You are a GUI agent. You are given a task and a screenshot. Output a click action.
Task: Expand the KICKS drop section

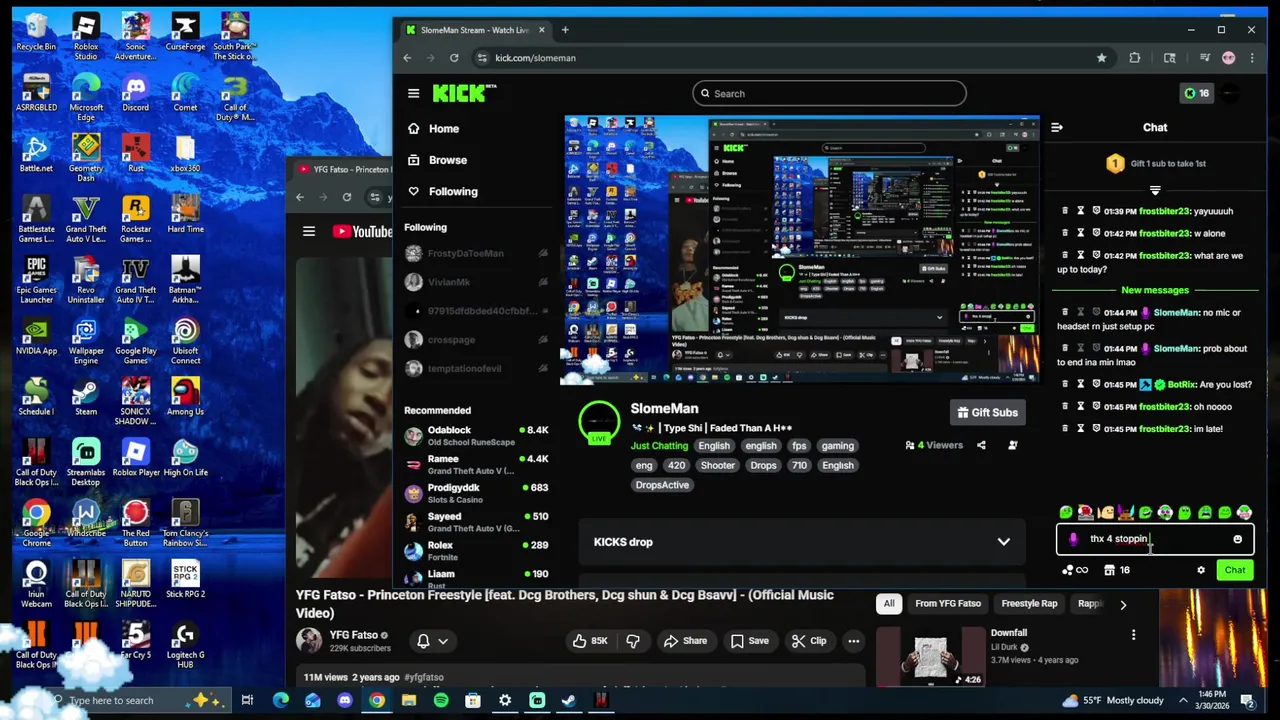(x=1003, y=542)
